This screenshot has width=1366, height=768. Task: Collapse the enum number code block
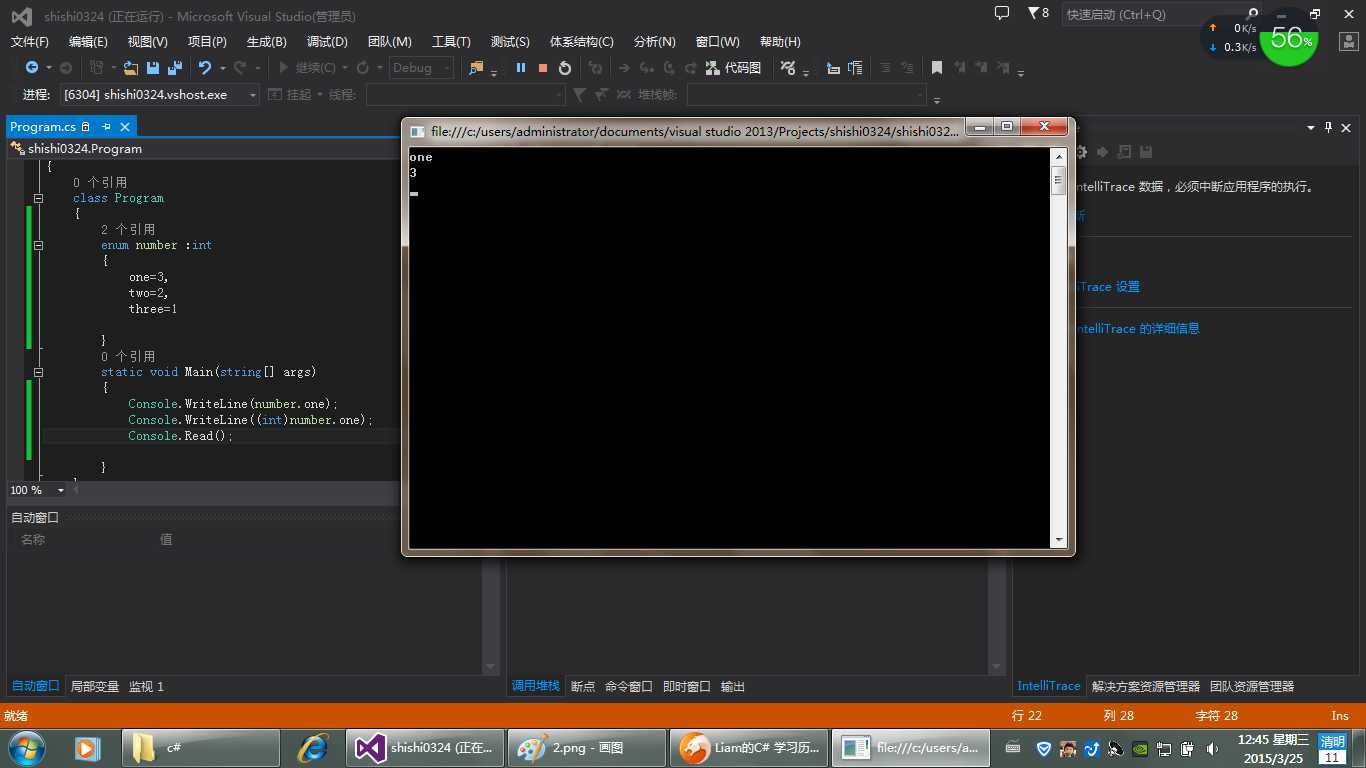click(x=38, y=245)
